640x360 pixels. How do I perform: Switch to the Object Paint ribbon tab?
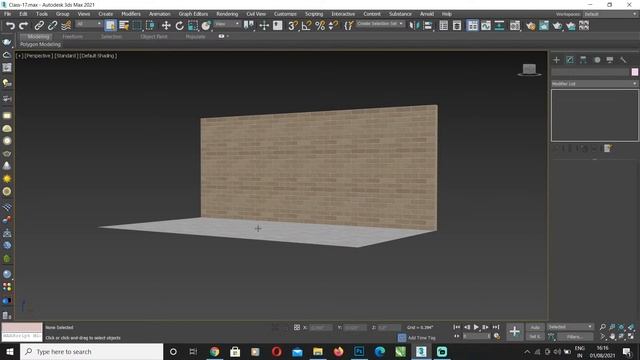[x=154, y=36]
